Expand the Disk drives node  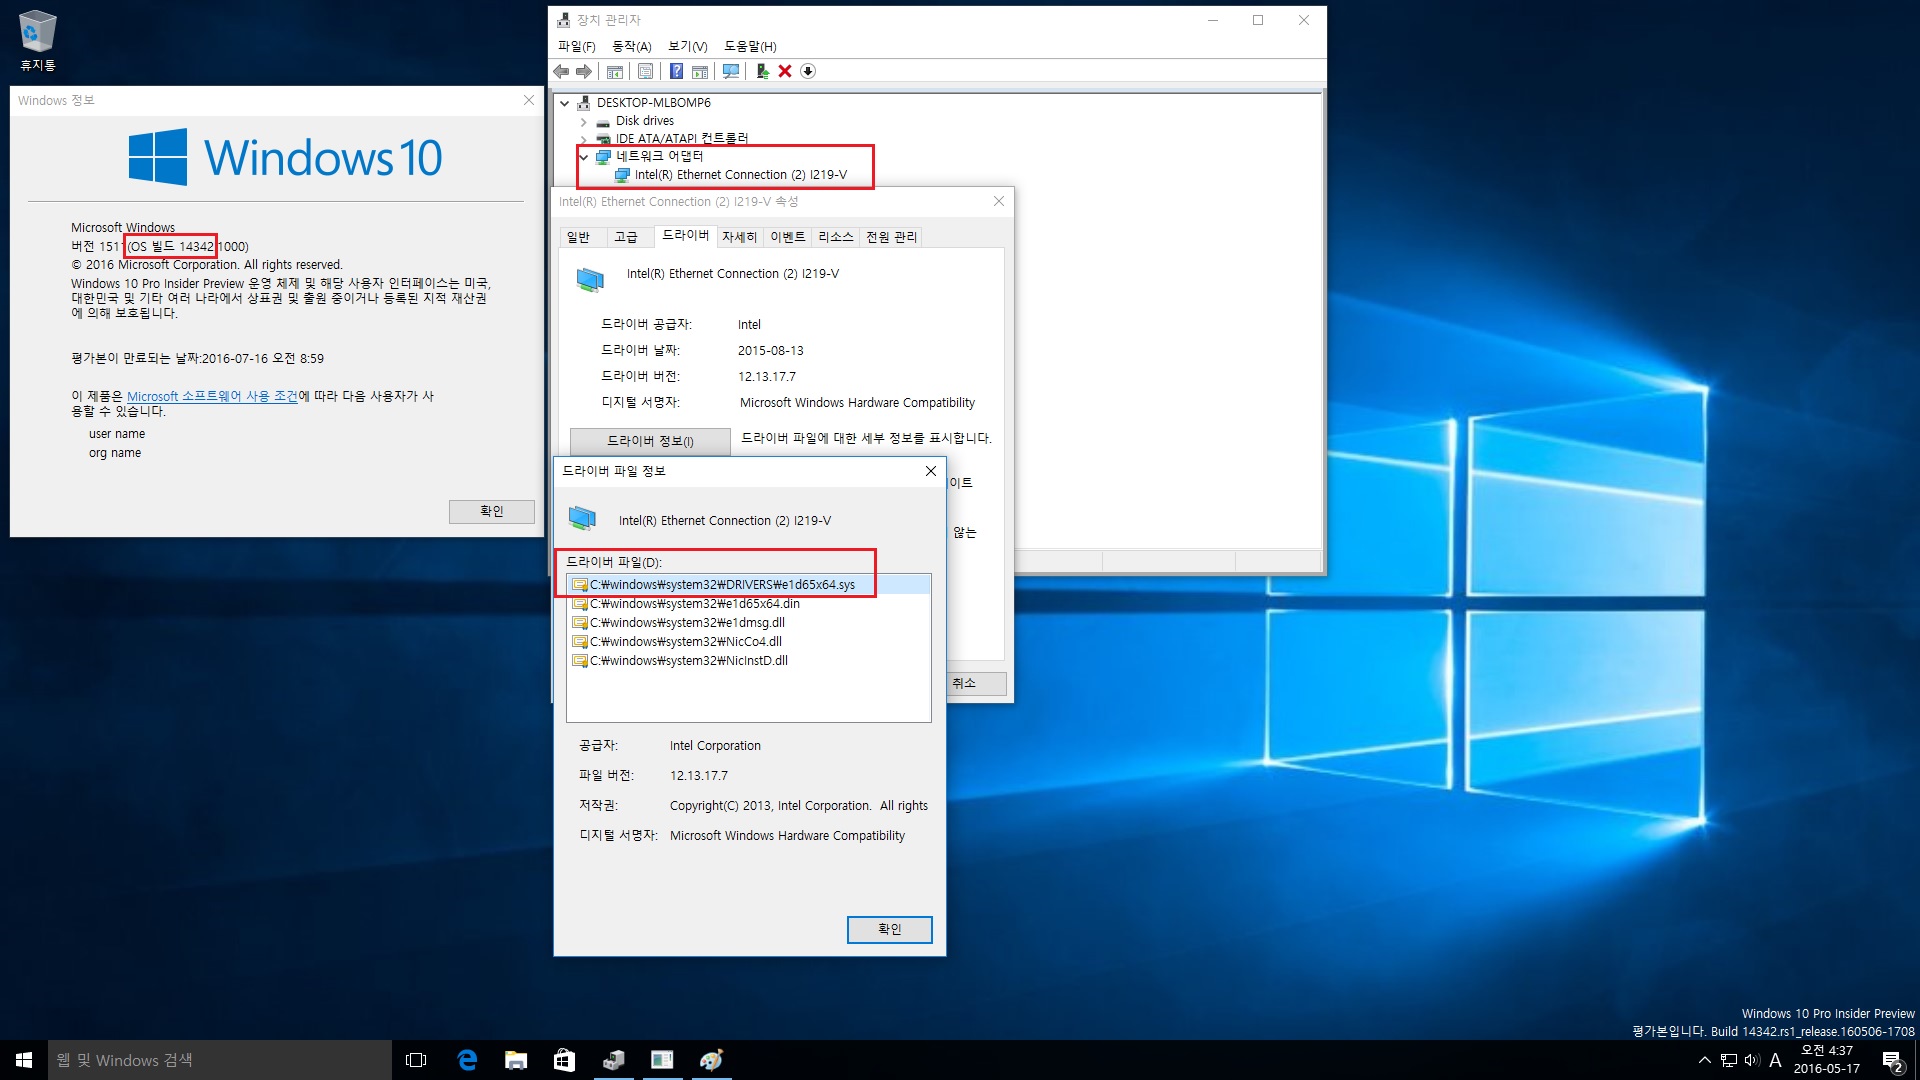tap(584, 121)
